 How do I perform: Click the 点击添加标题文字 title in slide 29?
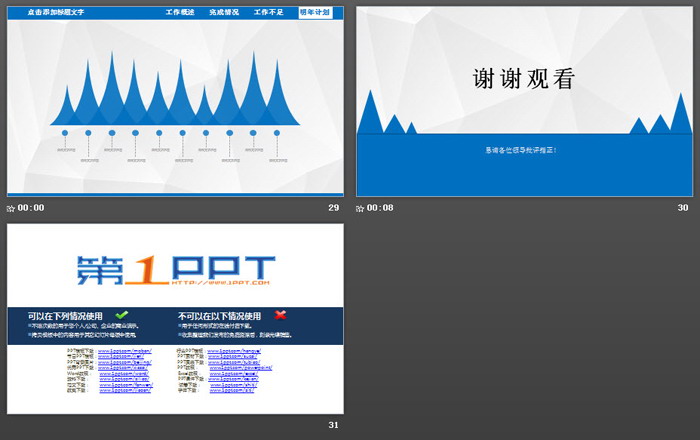[56, 12]
